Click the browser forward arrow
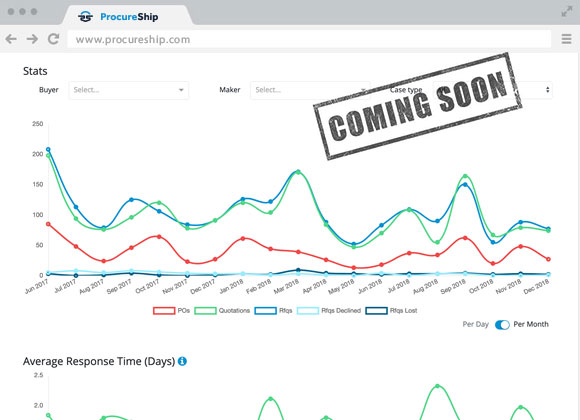The height and width of the screenshot is (420, 580). 32,39
